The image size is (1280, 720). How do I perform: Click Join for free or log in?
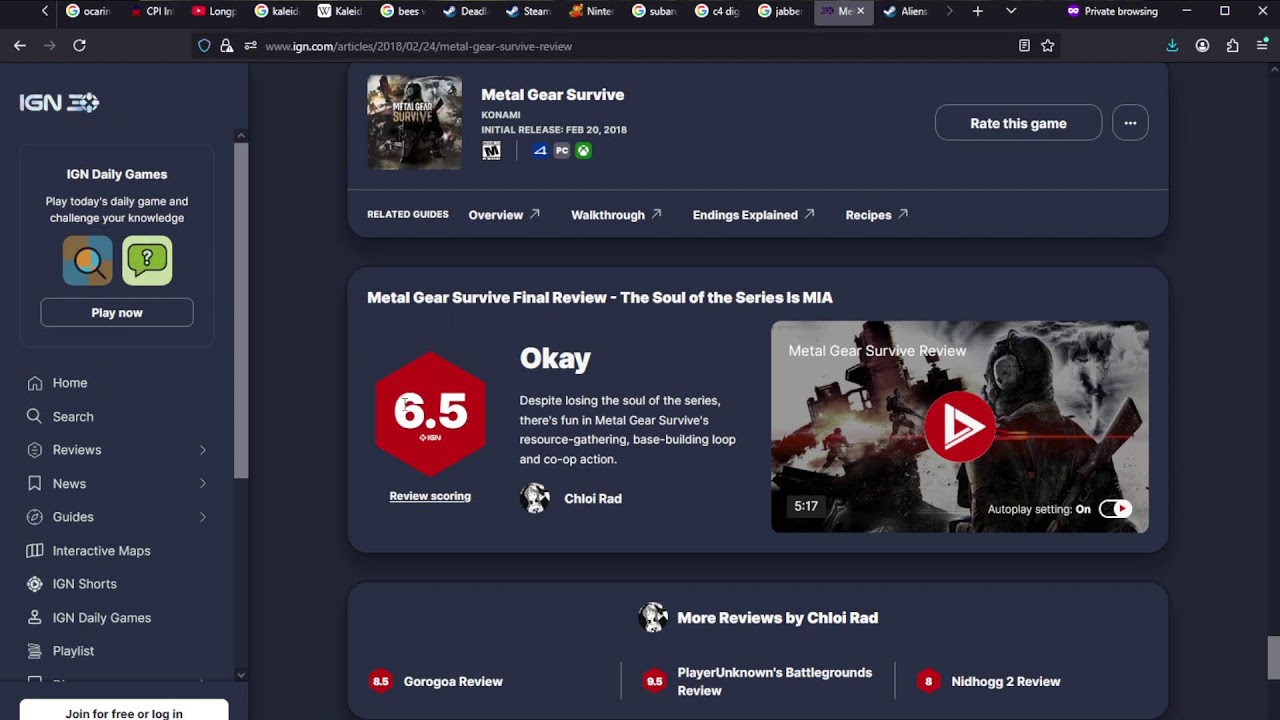(x=124, y=711)
